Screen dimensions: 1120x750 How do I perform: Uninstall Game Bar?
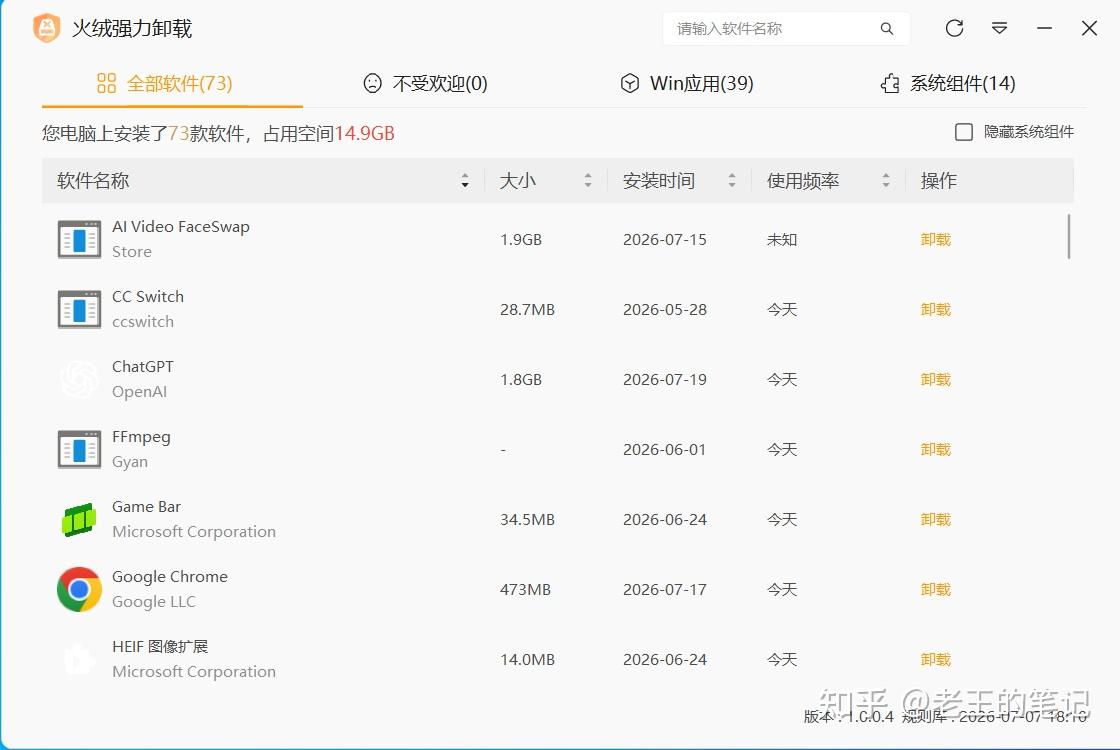(x=936, y=519)
